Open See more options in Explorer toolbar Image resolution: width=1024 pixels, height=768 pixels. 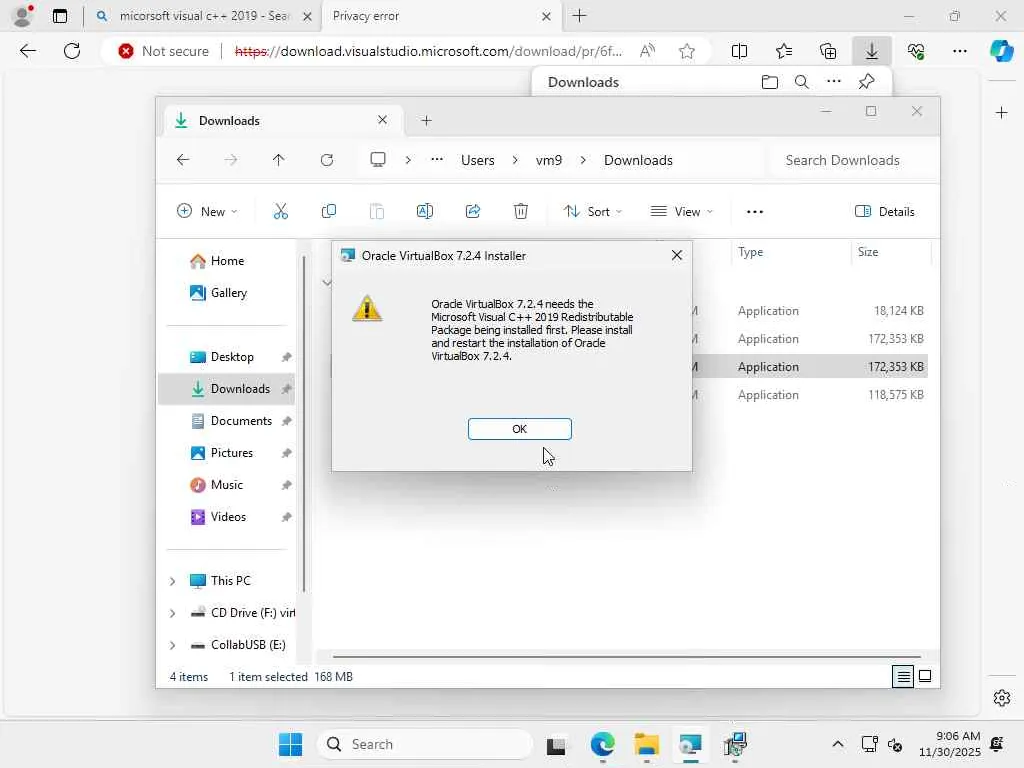point(755,211)
